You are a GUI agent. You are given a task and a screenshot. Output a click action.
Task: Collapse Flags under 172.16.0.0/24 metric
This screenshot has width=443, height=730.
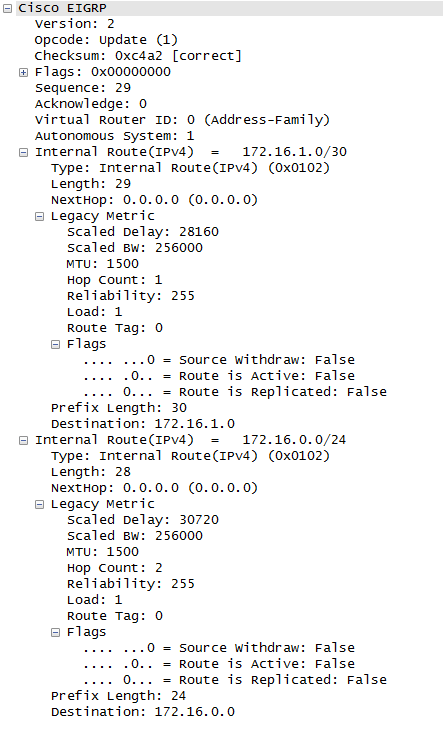[55, 632]
